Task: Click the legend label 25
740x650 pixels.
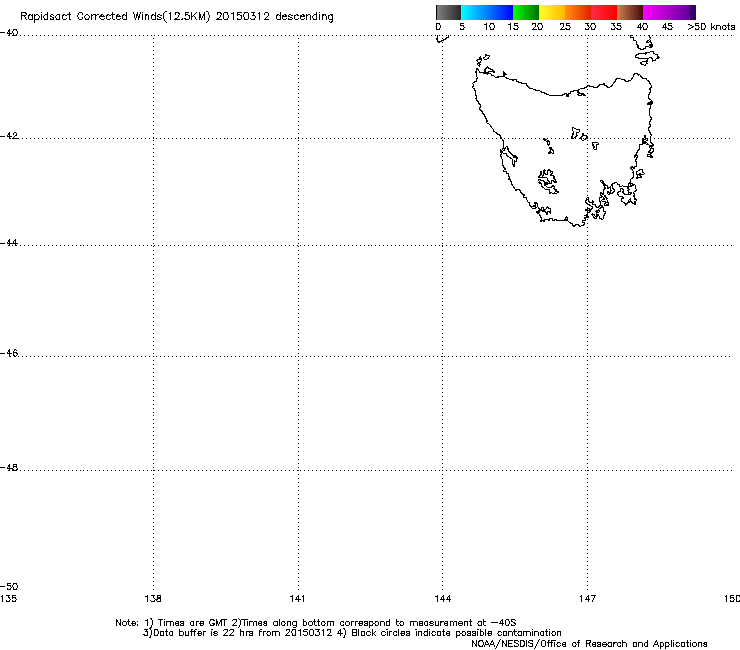Action: coord(565,27)
